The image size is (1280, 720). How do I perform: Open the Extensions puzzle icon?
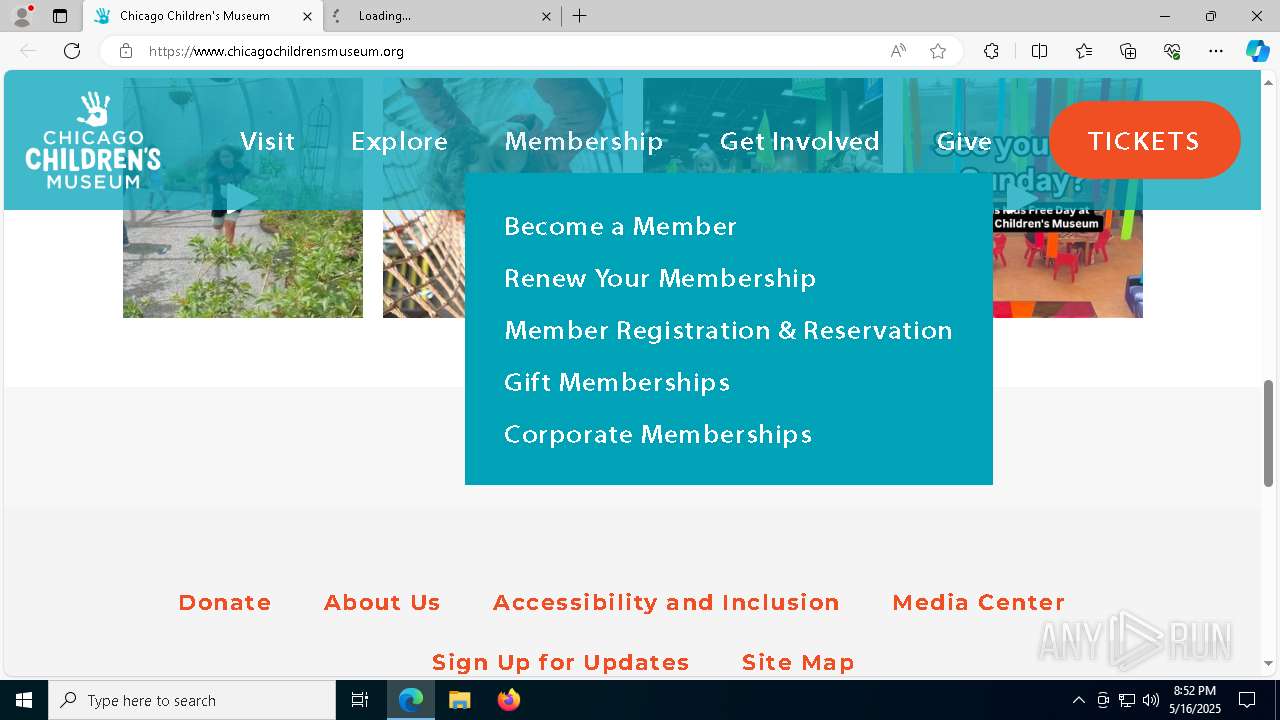tap(991, 51)
